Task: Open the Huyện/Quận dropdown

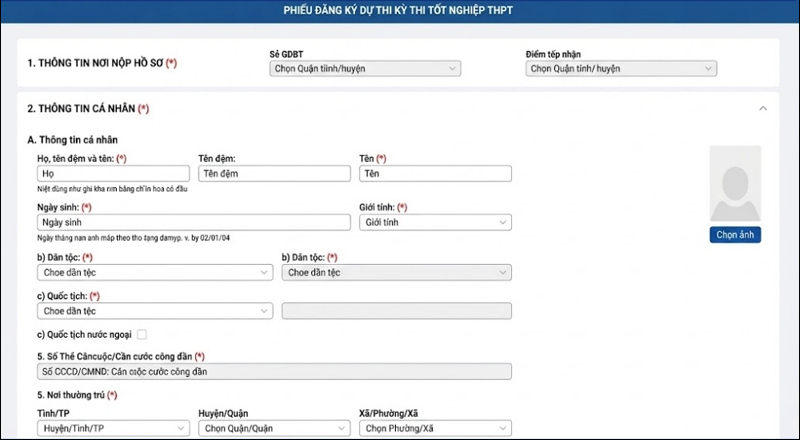Action: coord(274,428)
